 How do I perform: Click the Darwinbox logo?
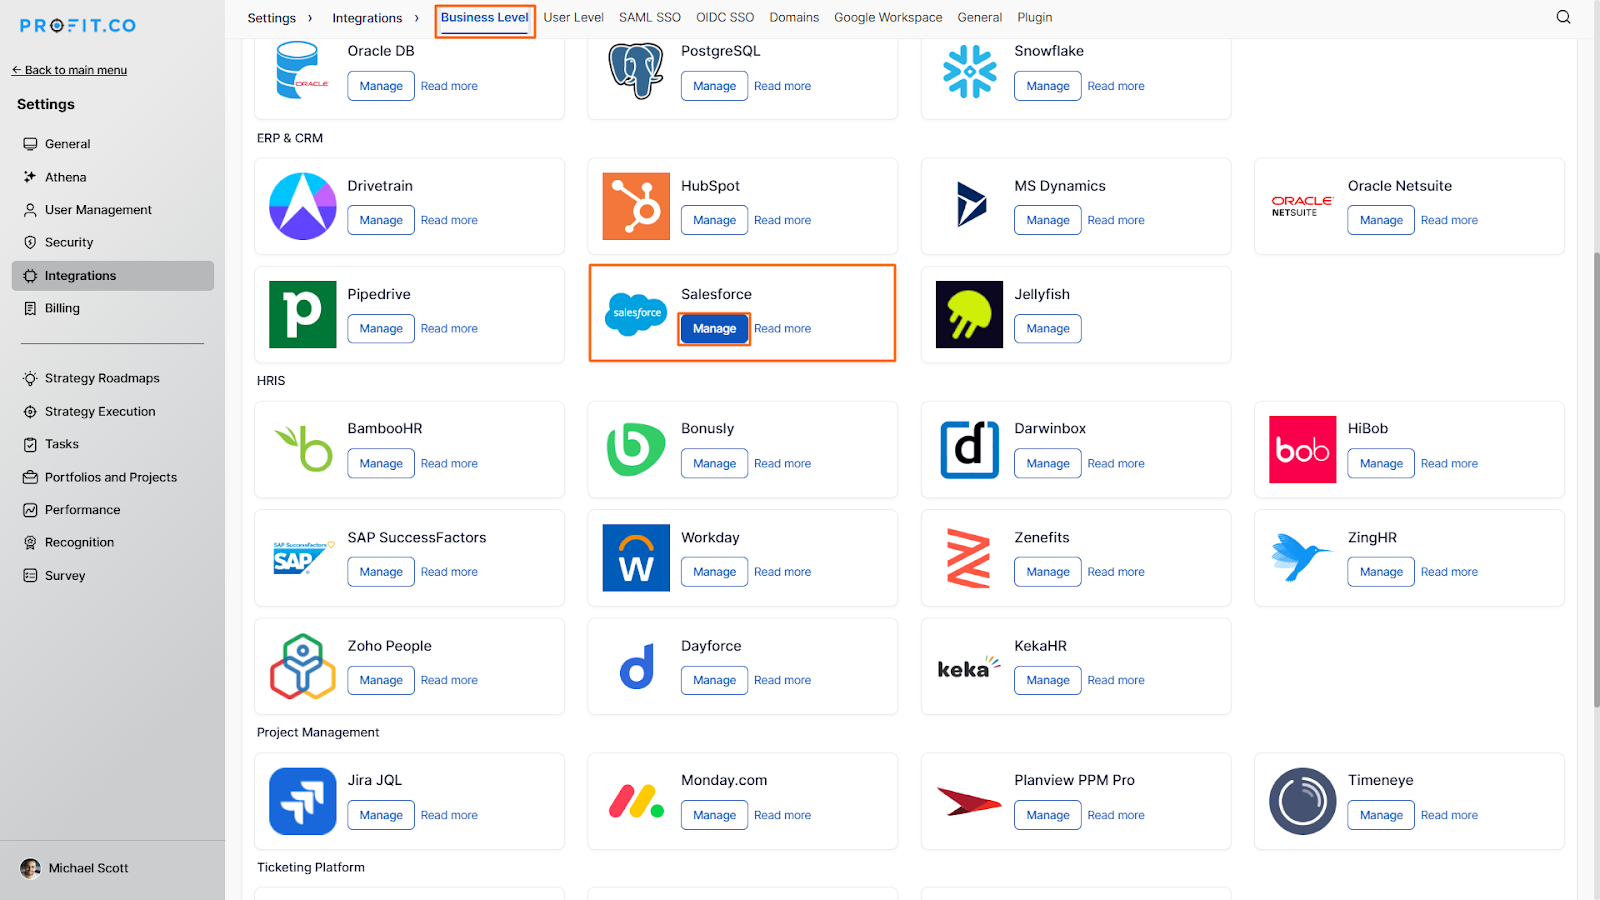[970, 449]
